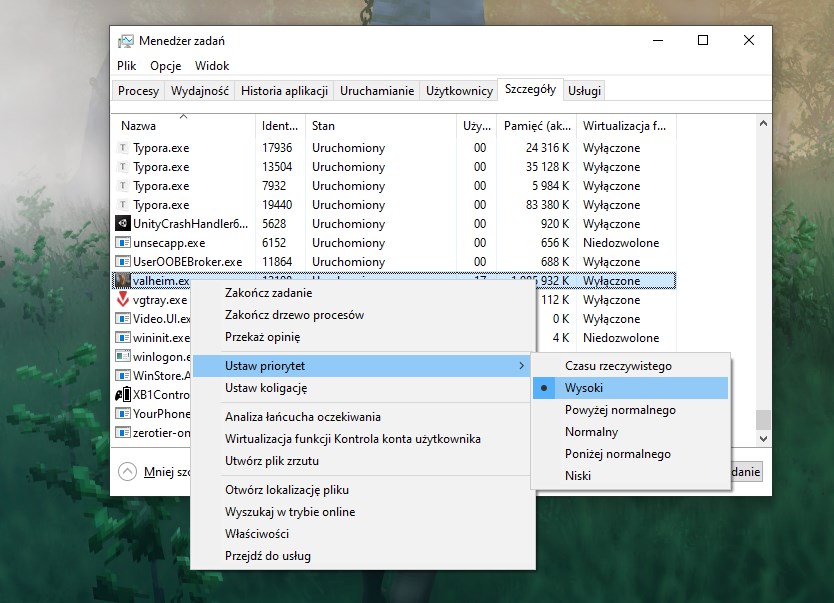The image size is (834, 603).
Task: Expand the Ustaw priorytet submenu arrow
Action: click(x=521, y=366)
